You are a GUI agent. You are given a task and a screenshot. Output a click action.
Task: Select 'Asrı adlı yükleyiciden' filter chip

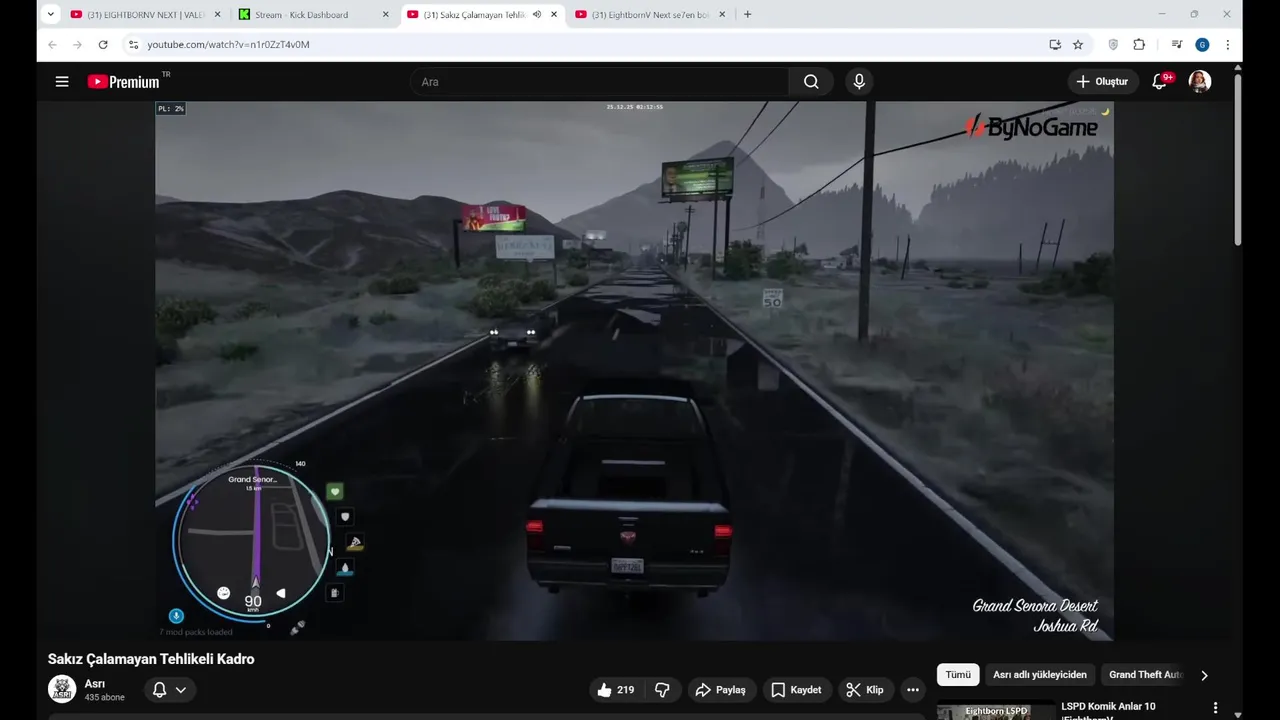(1040, 675)
